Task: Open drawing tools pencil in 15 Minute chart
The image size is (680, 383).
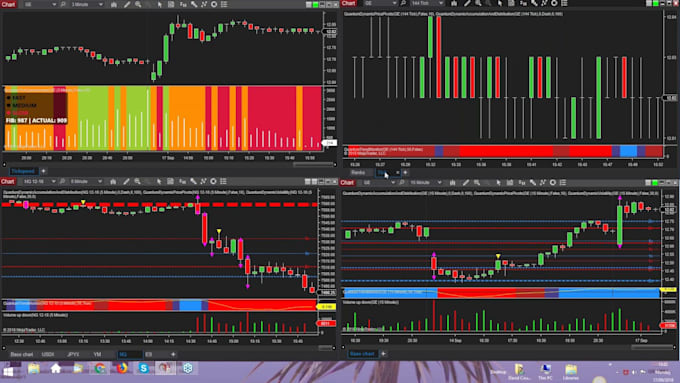Action: [x=466, y=183]
